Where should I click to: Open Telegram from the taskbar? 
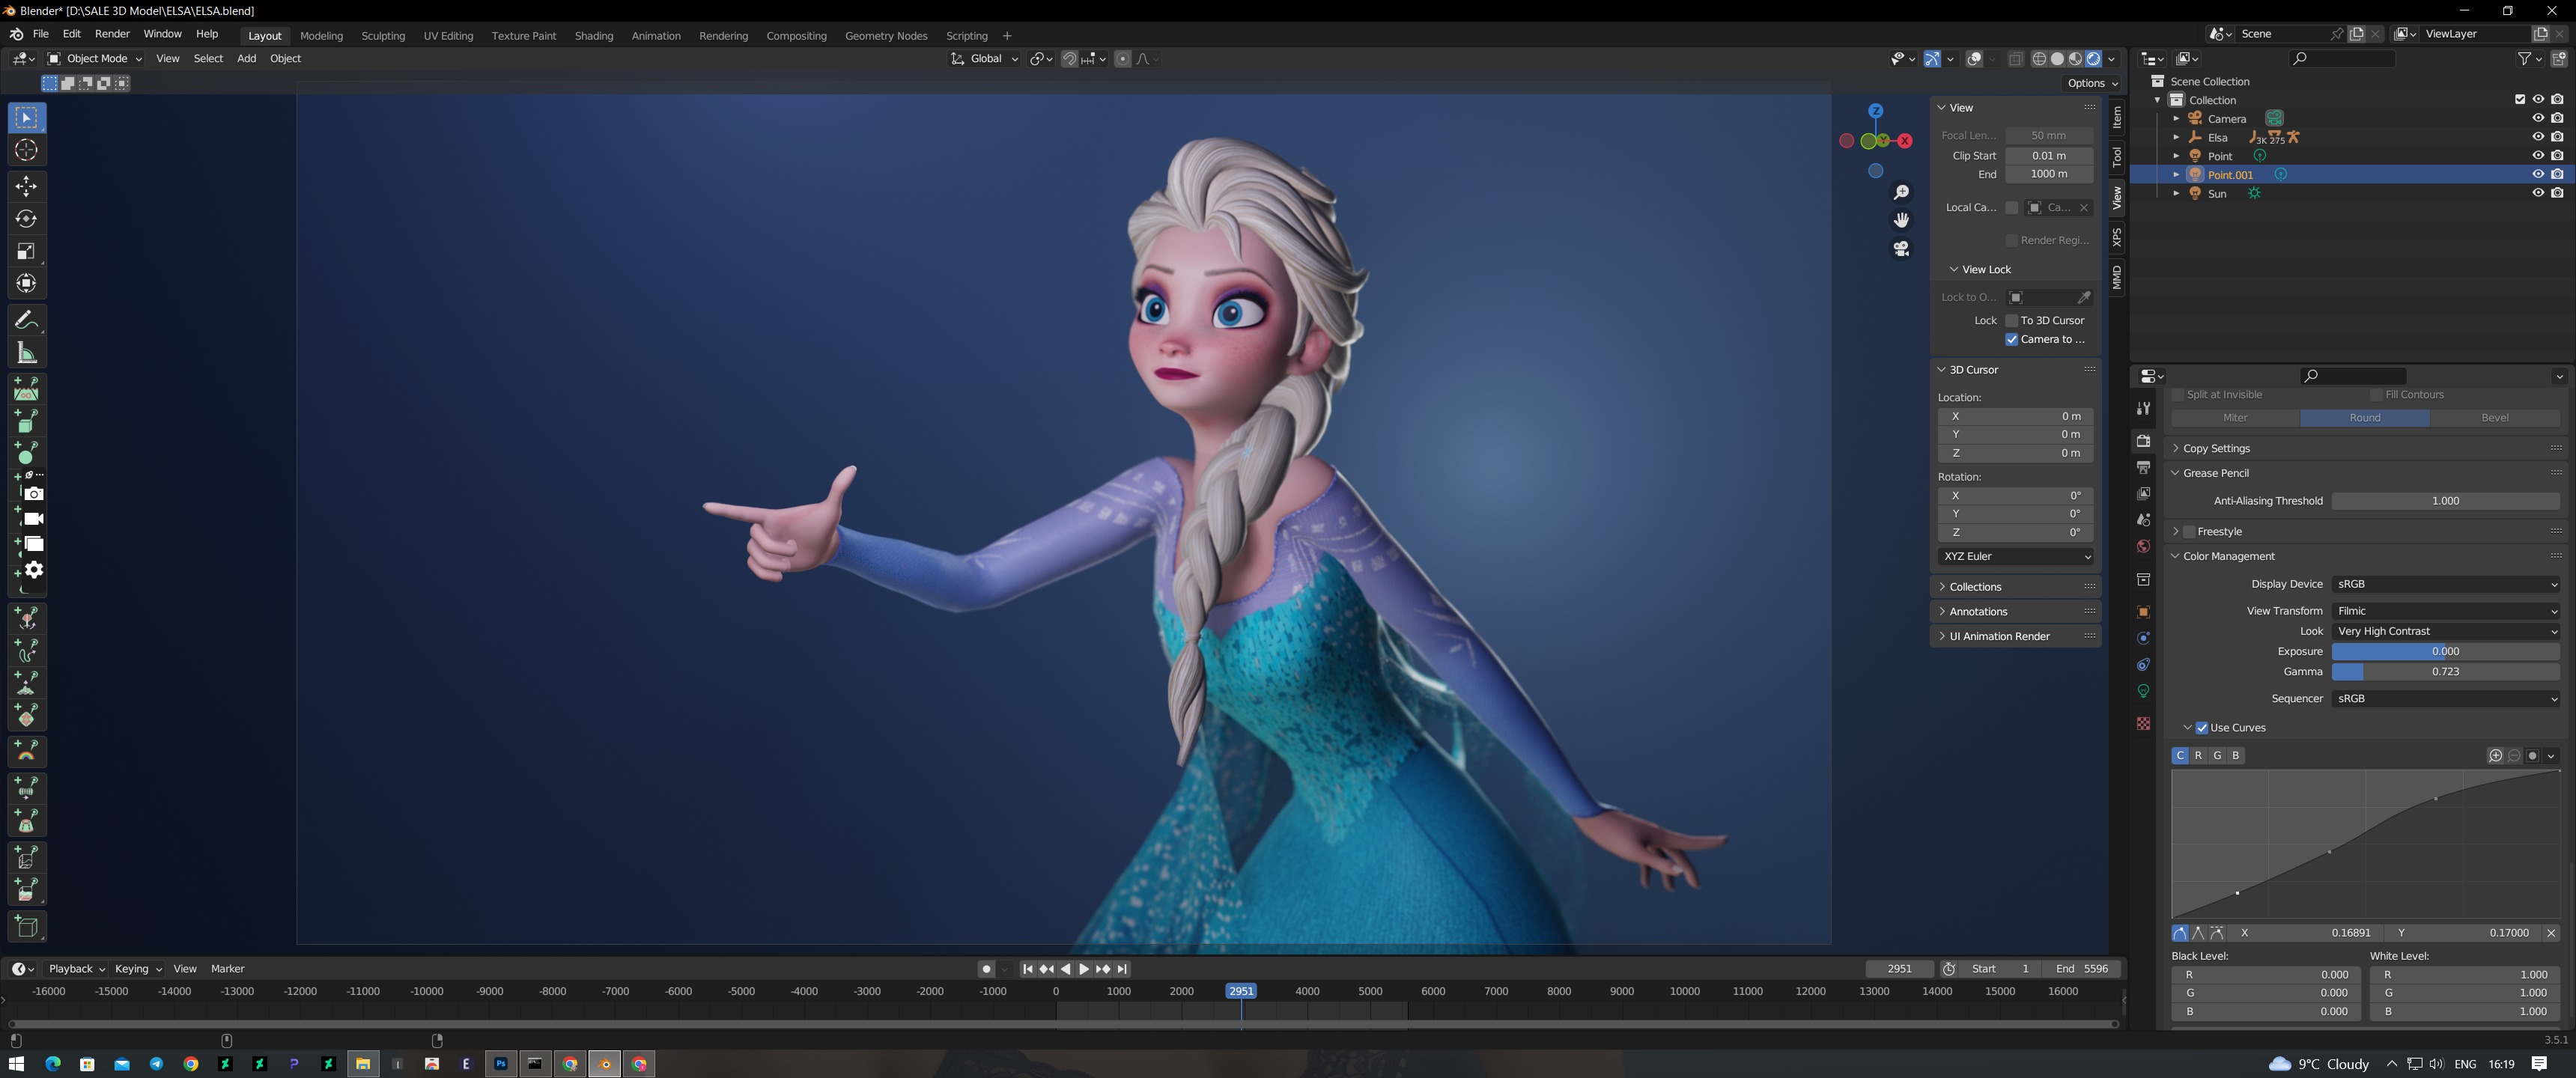pyautogui.click(x=156, y=1064)
